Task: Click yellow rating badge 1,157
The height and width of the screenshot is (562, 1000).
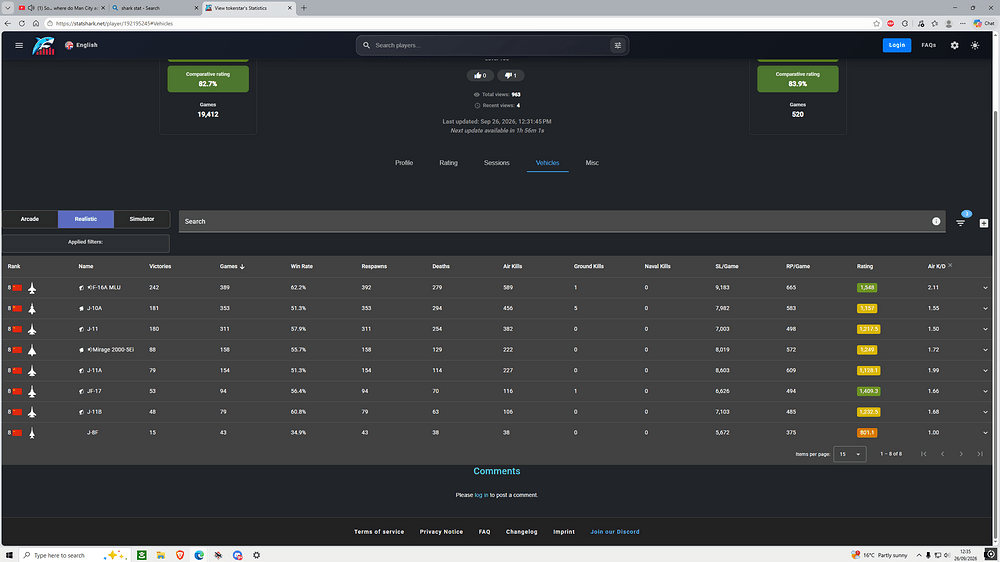Action: pos(867,308)
